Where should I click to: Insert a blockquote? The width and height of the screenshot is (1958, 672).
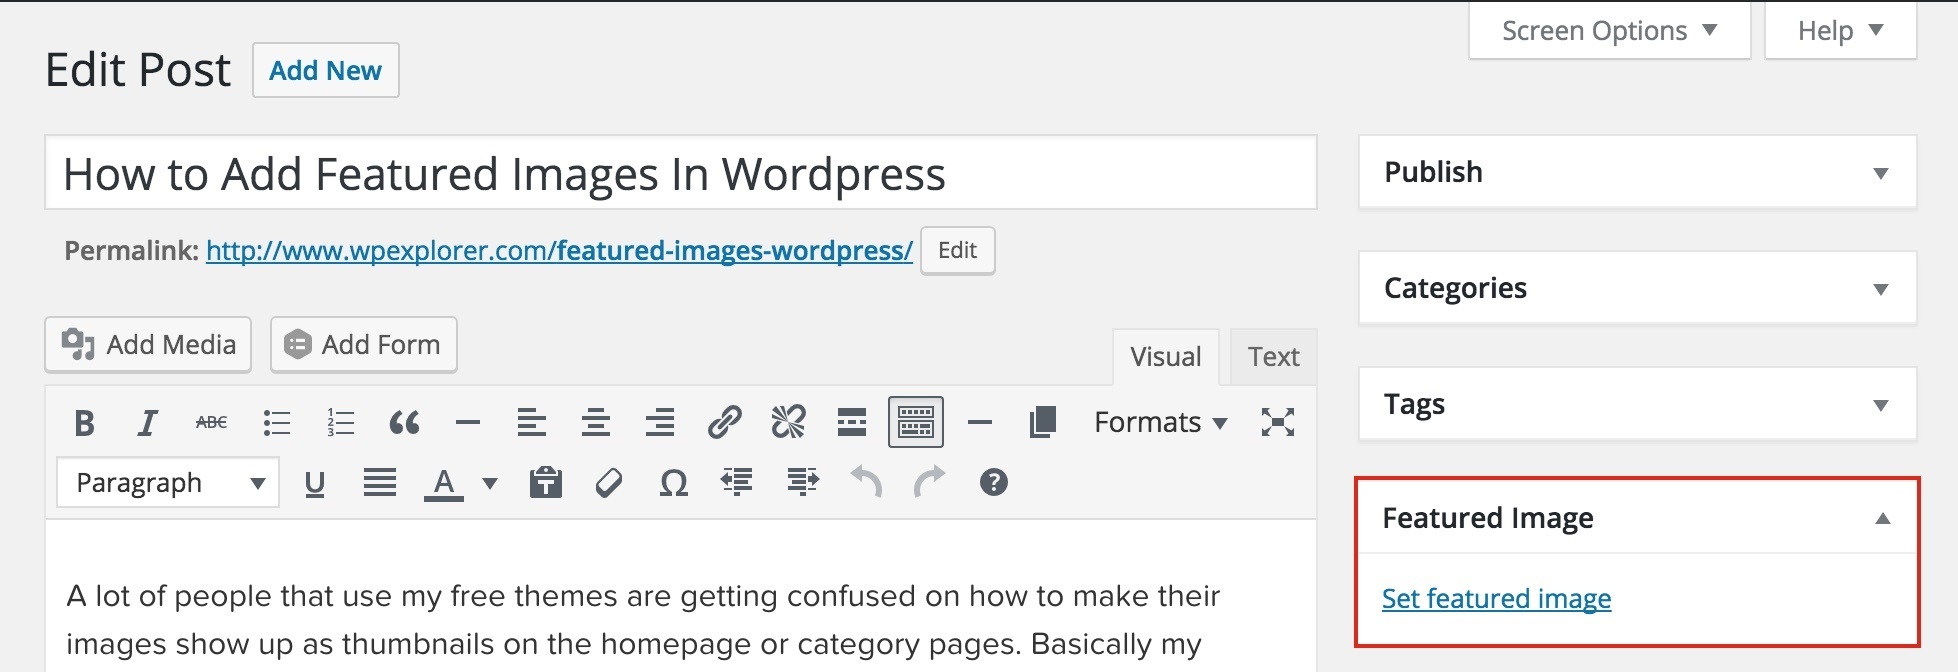[404, 423]
